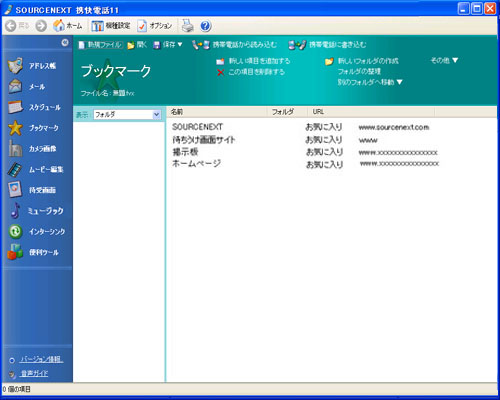Open help with question mark icon
500x400 pixels.
pos(206,26)
